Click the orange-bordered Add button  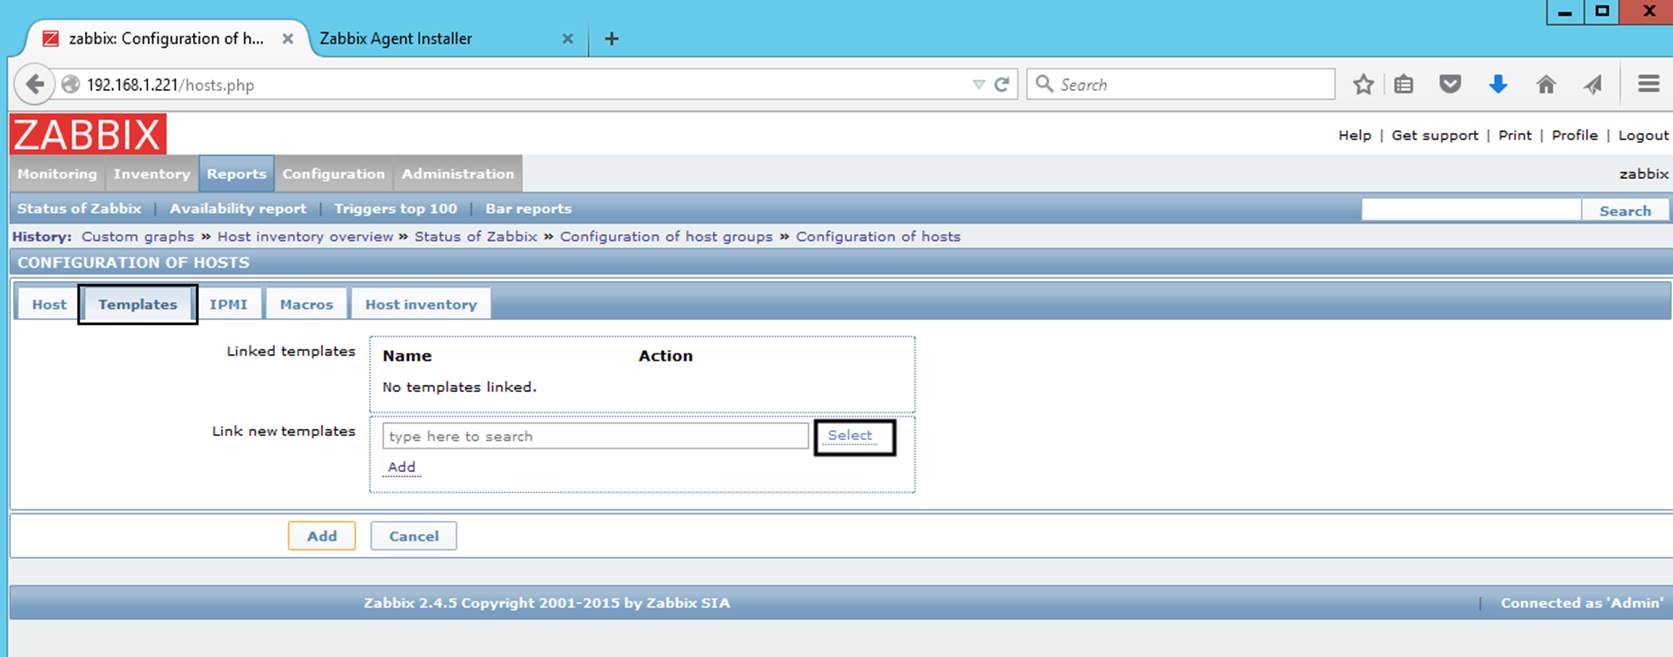[x=322, y=536]
